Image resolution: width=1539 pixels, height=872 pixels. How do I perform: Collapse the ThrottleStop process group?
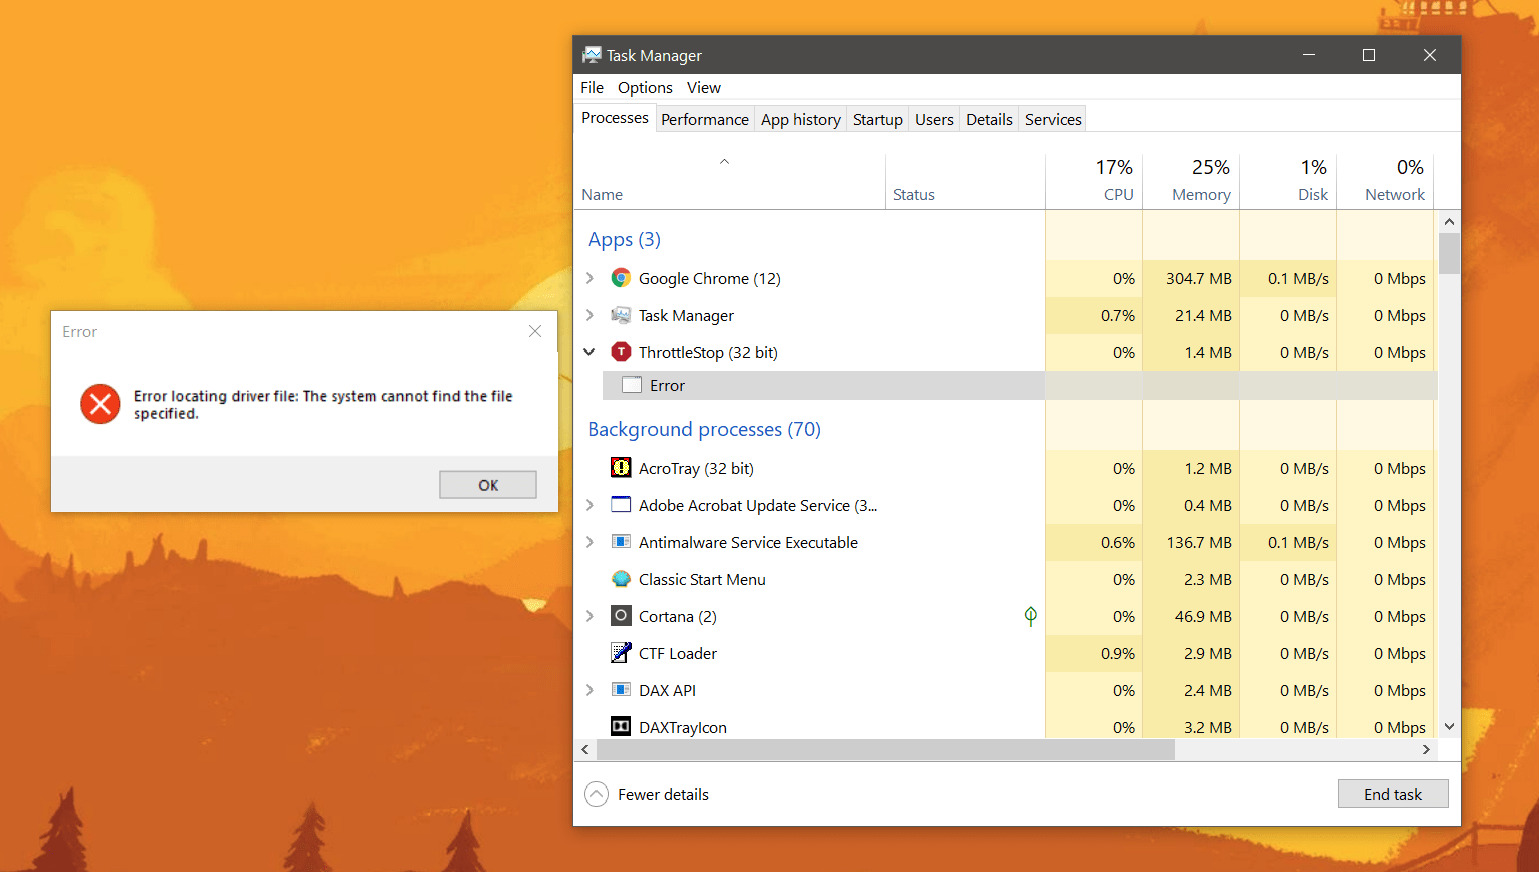click(x=589, y=352)
